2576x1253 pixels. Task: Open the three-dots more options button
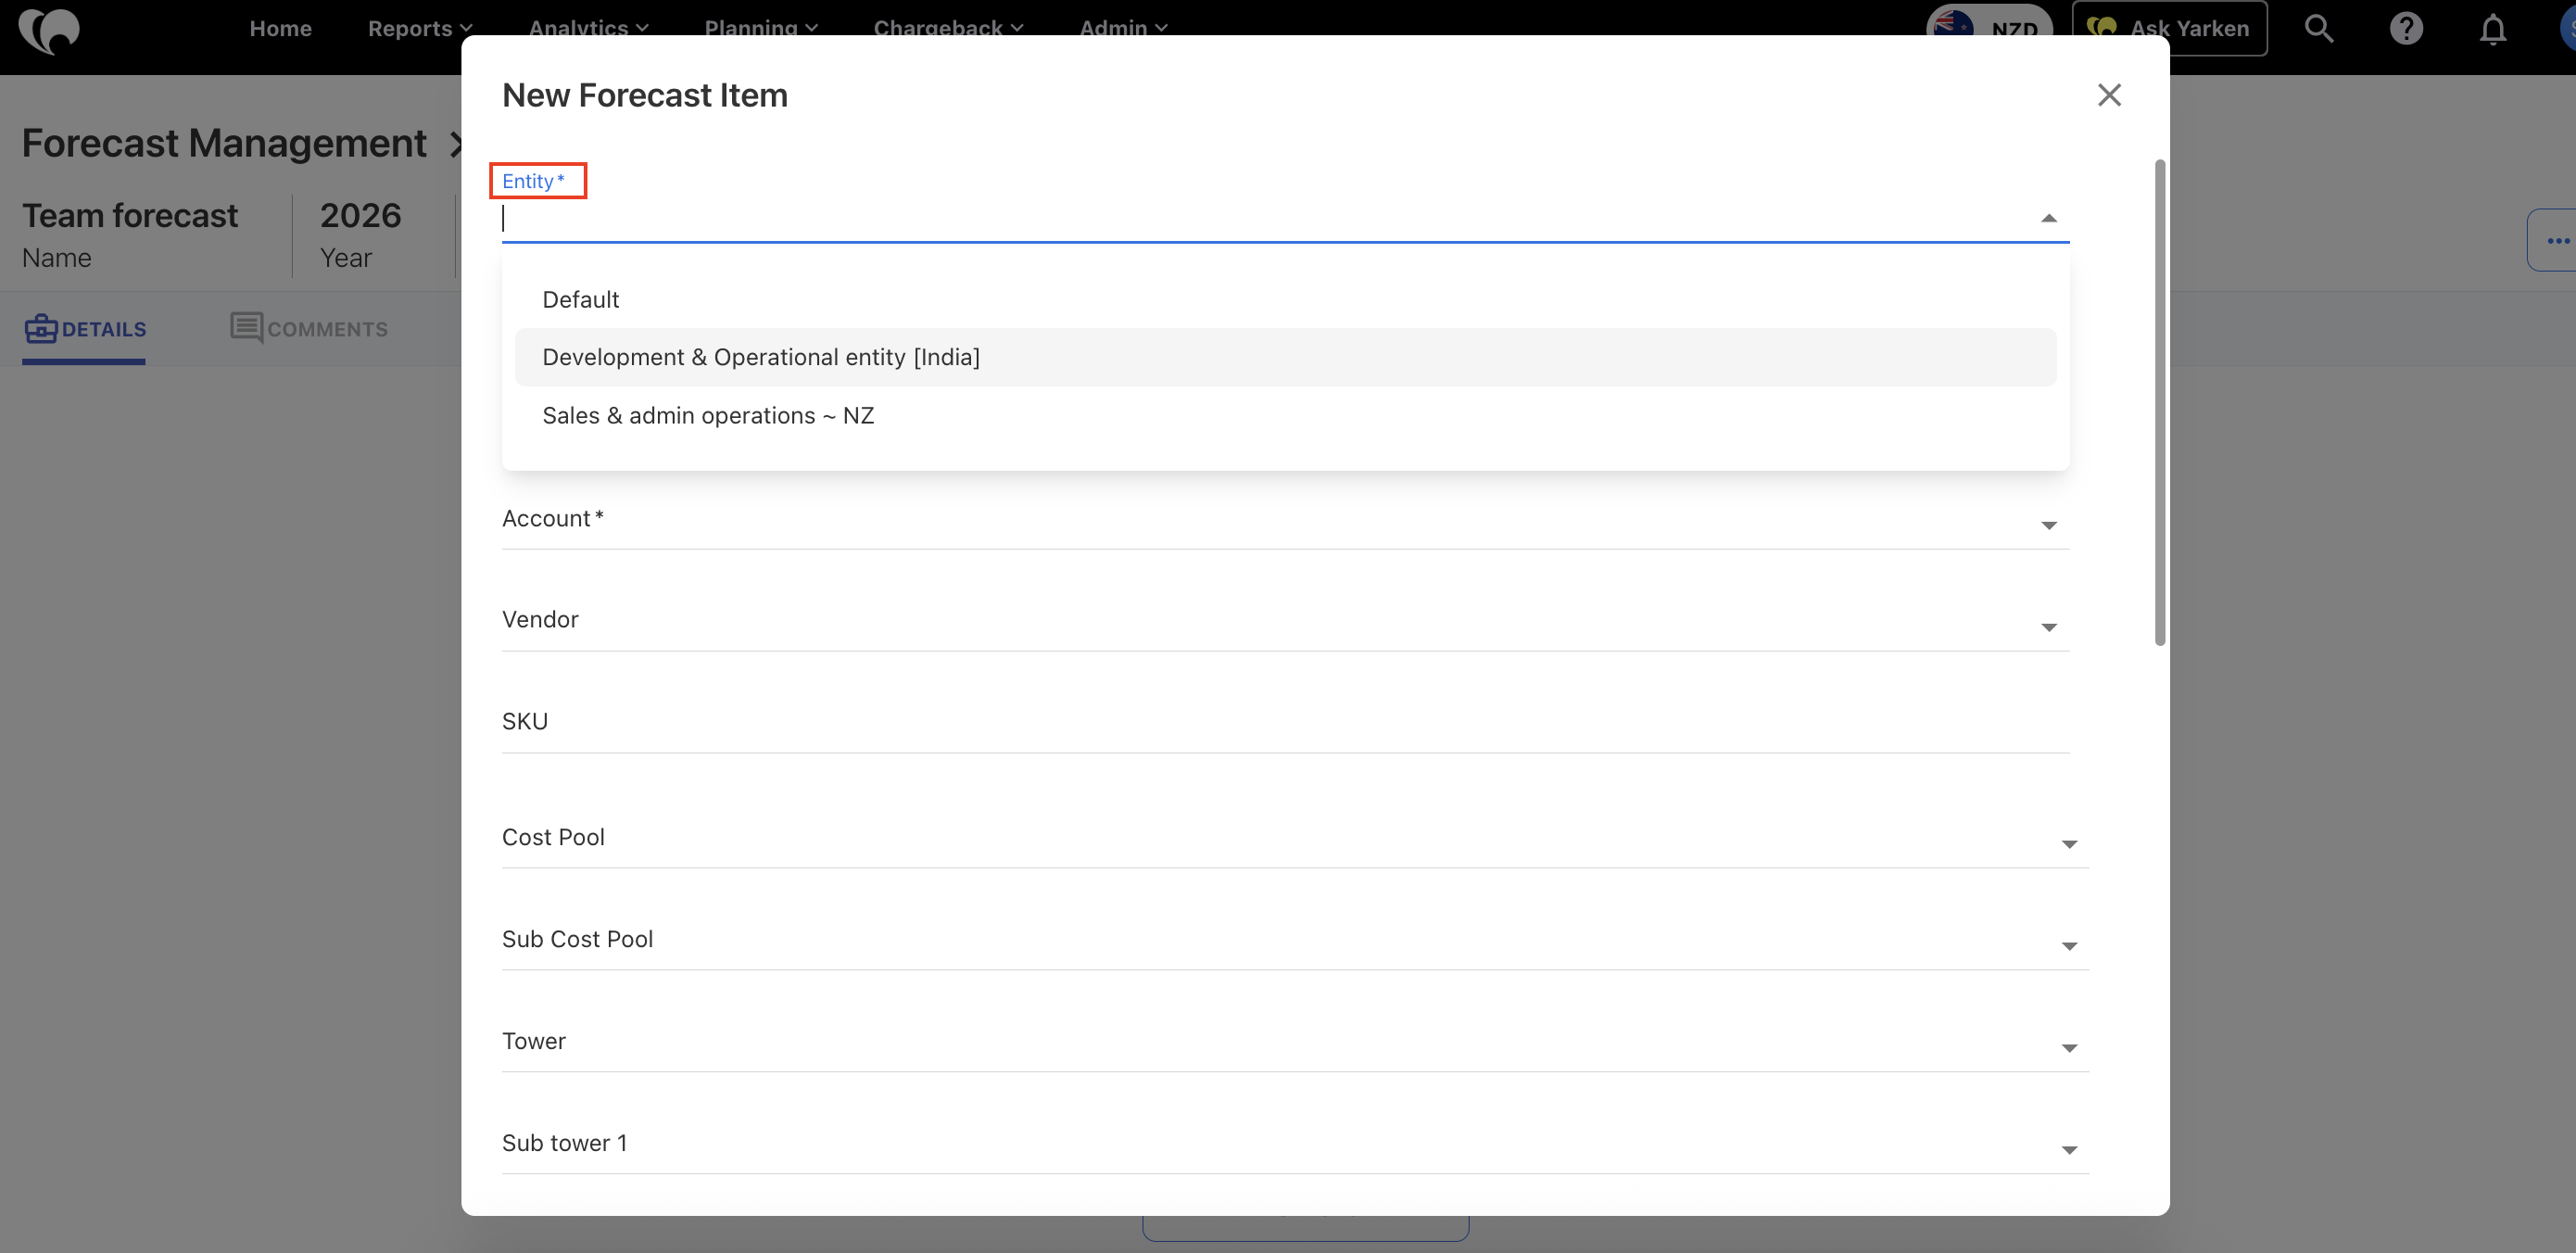click(x=2556, y=241)
